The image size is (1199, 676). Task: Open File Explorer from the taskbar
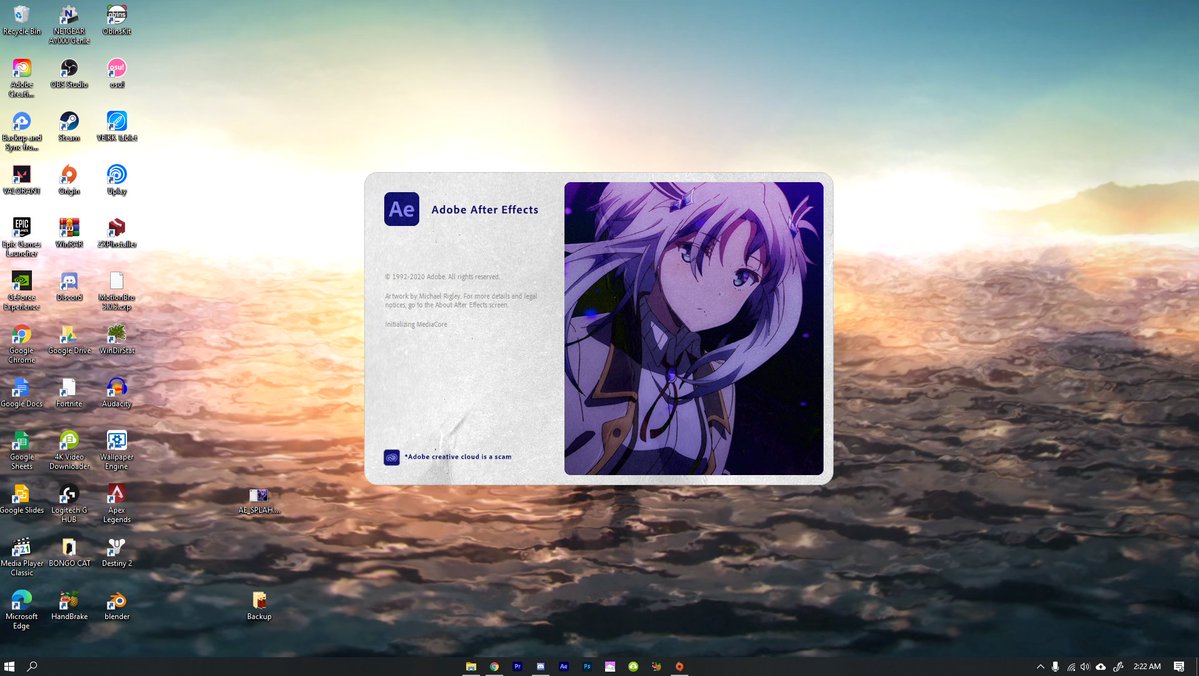[471, 666]
